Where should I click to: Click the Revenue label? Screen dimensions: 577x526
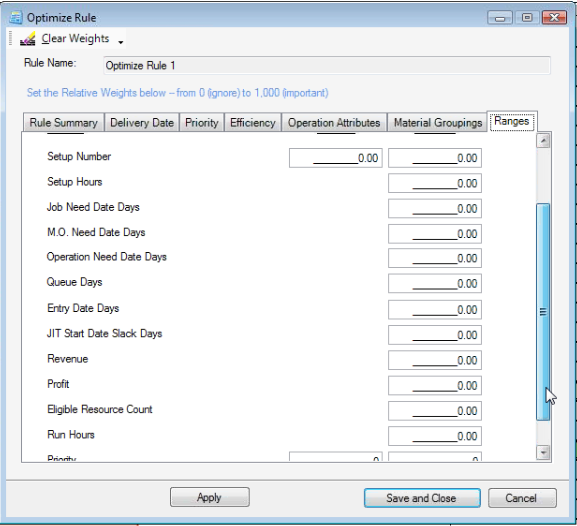pyautogui.click(x=68, y=359)
